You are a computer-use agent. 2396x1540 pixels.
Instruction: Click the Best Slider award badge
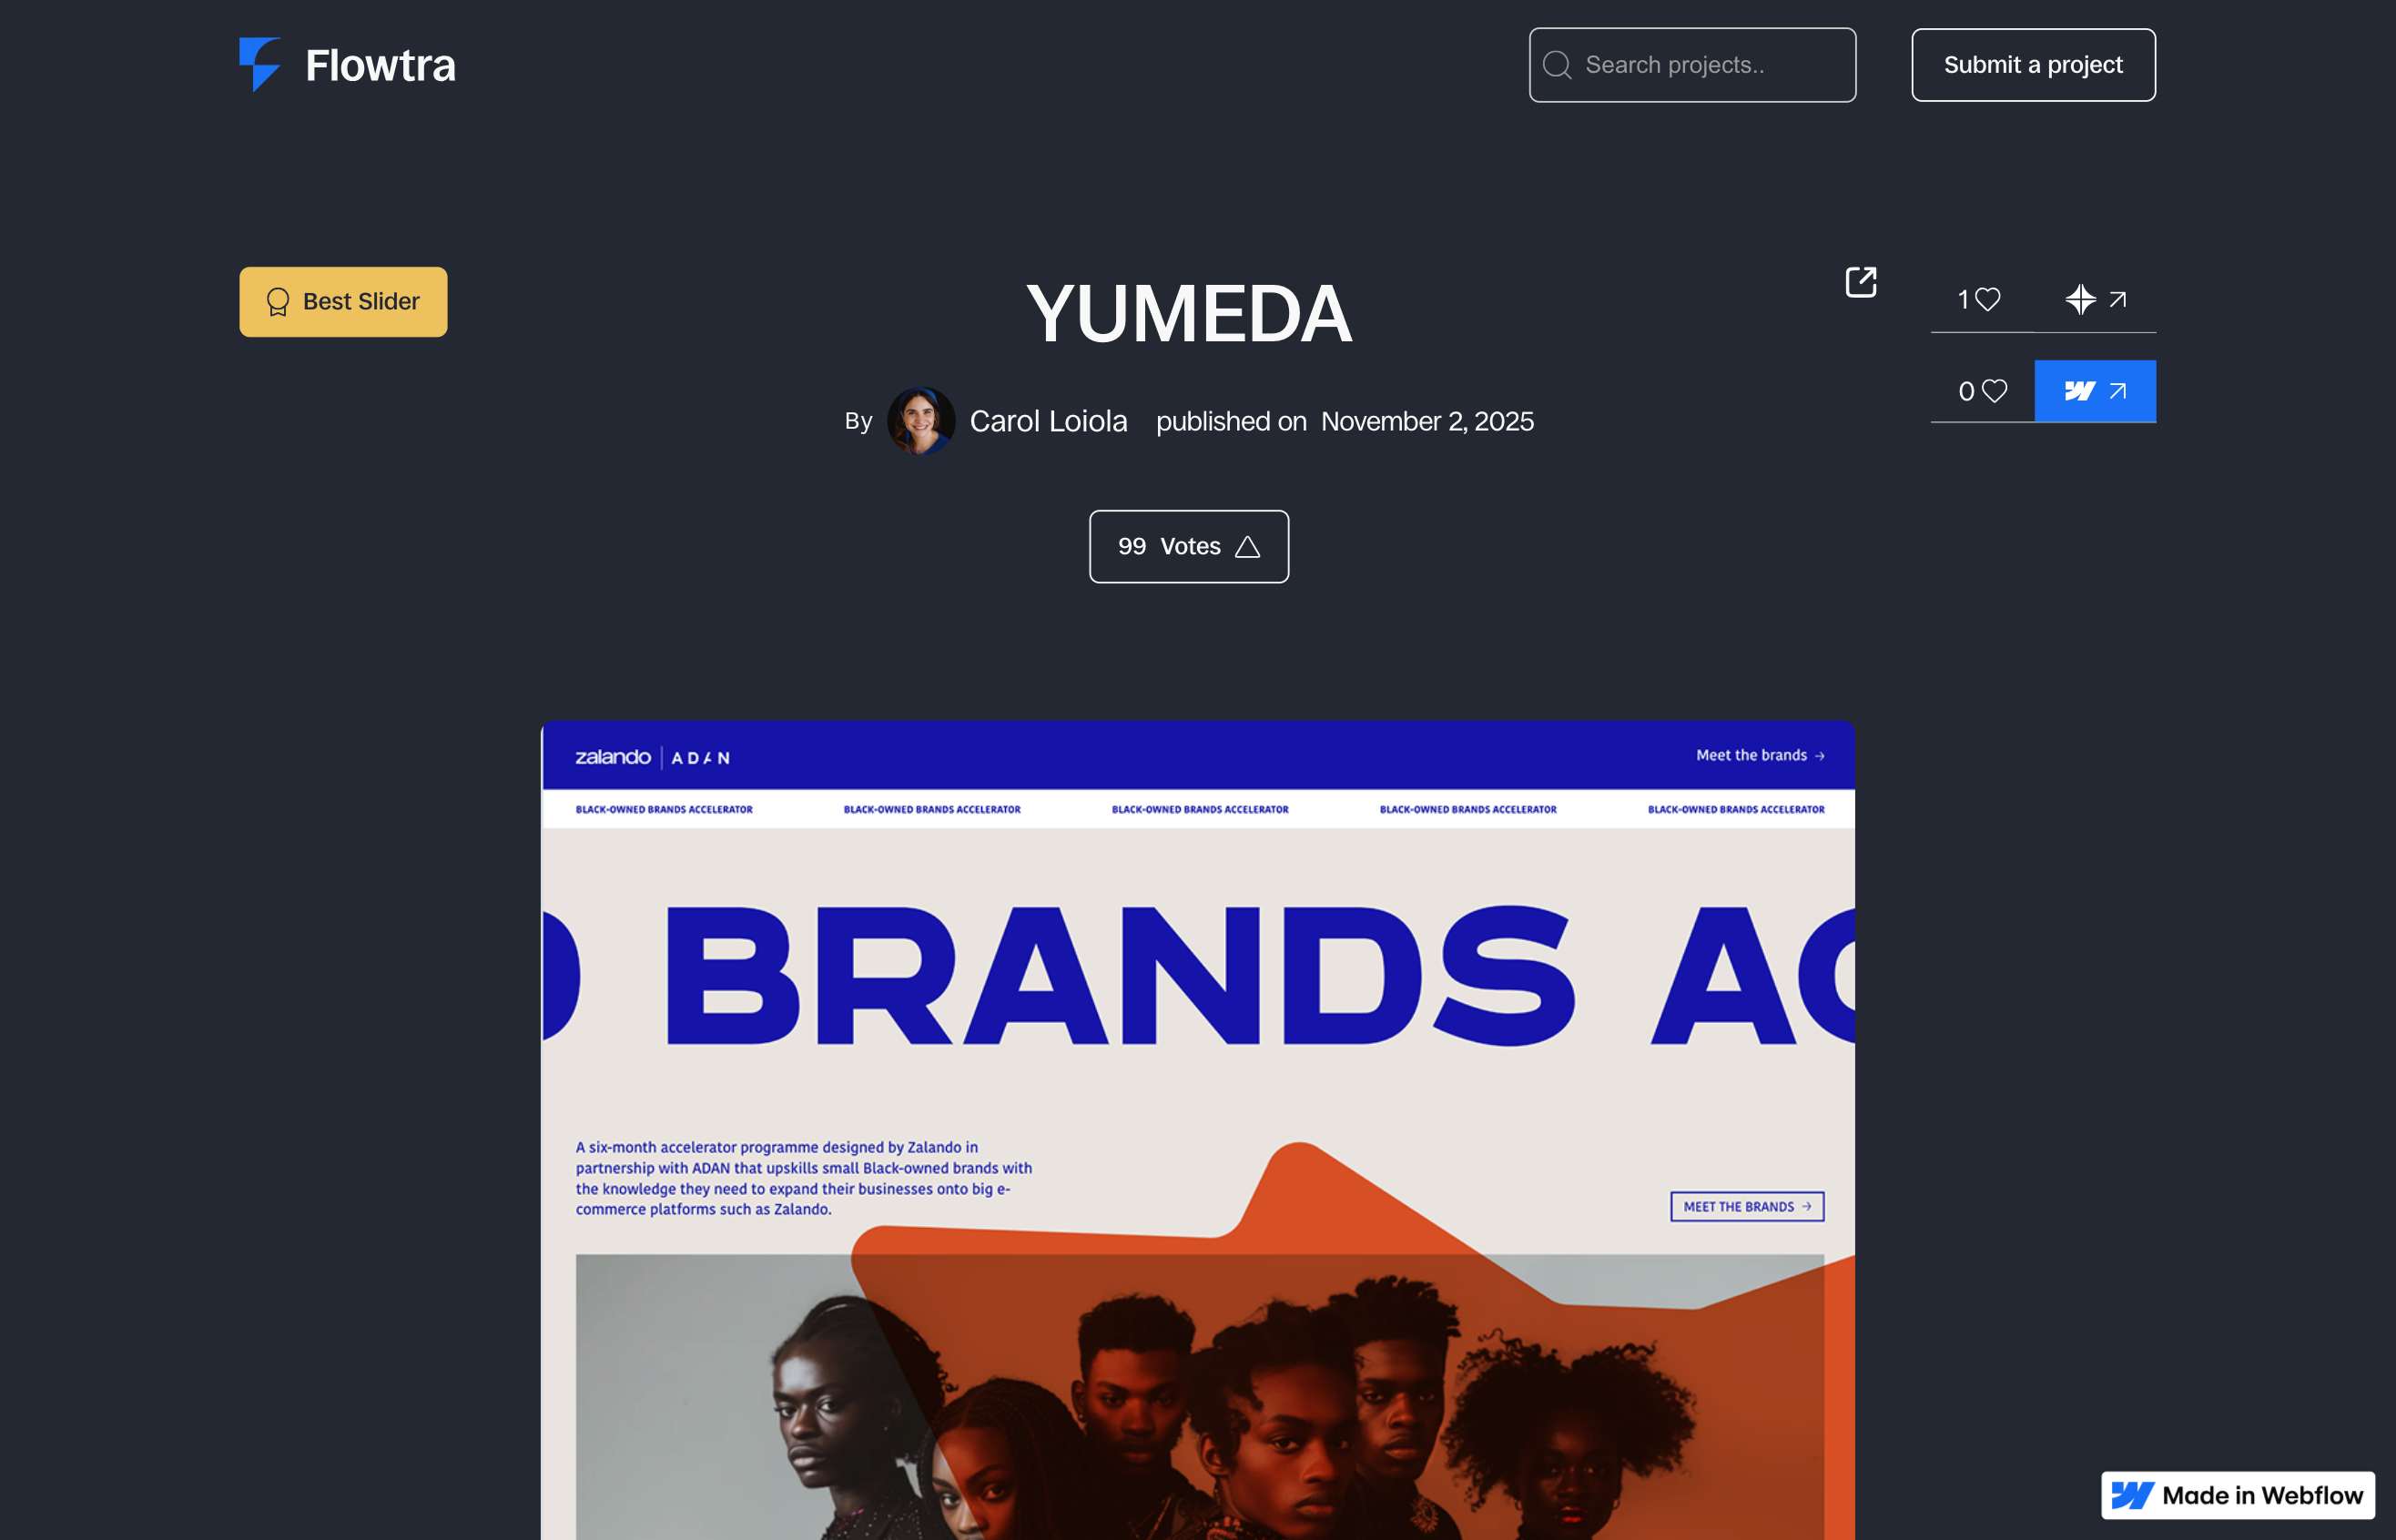(343, 301)
